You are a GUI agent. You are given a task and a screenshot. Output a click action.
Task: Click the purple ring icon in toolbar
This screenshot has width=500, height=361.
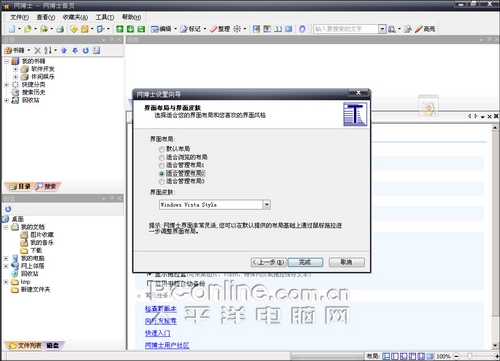[302, 29]
